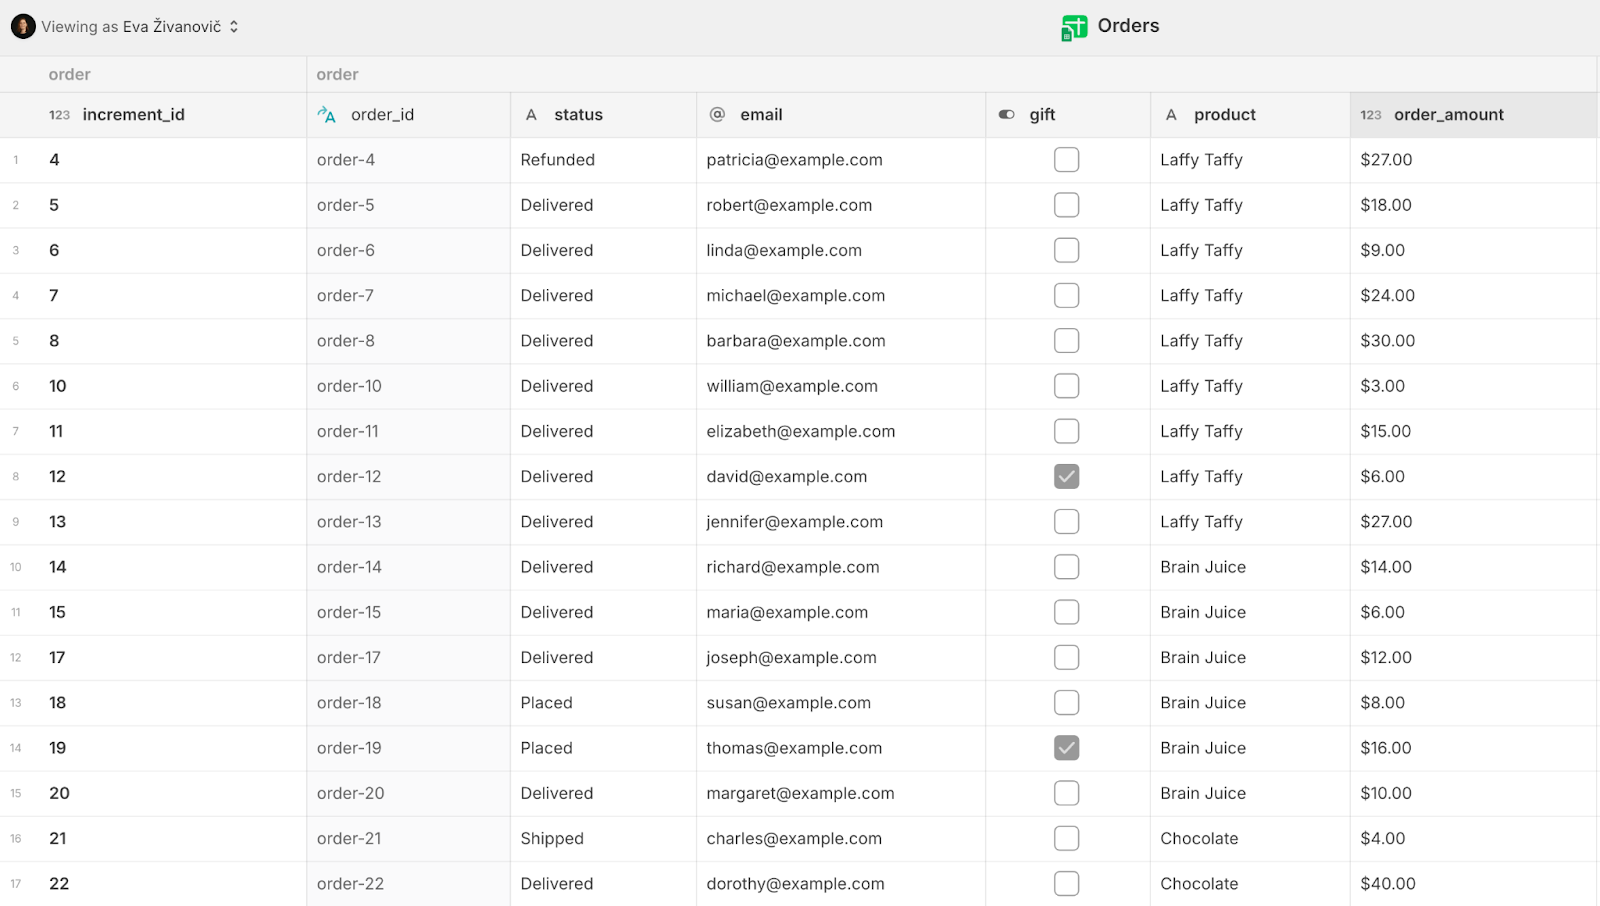This screenshot has height=906, width=1600.
Task: Select the product column header
Action: tap(1250, 115)
